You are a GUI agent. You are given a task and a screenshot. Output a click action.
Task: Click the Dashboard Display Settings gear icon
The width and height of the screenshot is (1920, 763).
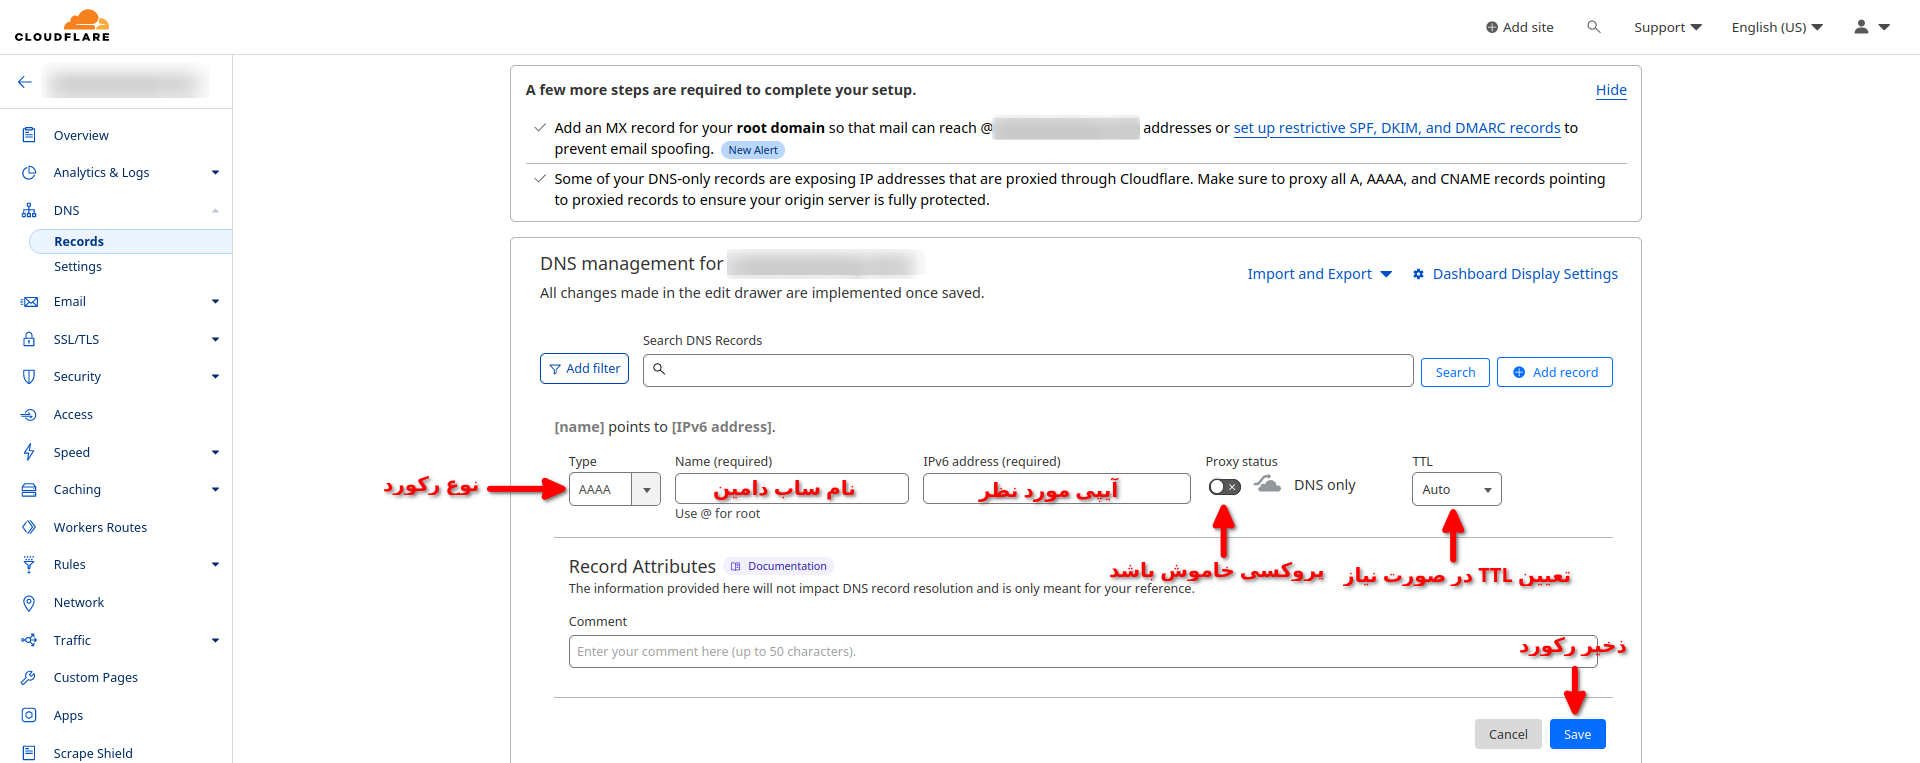(x=1418, y=274)
